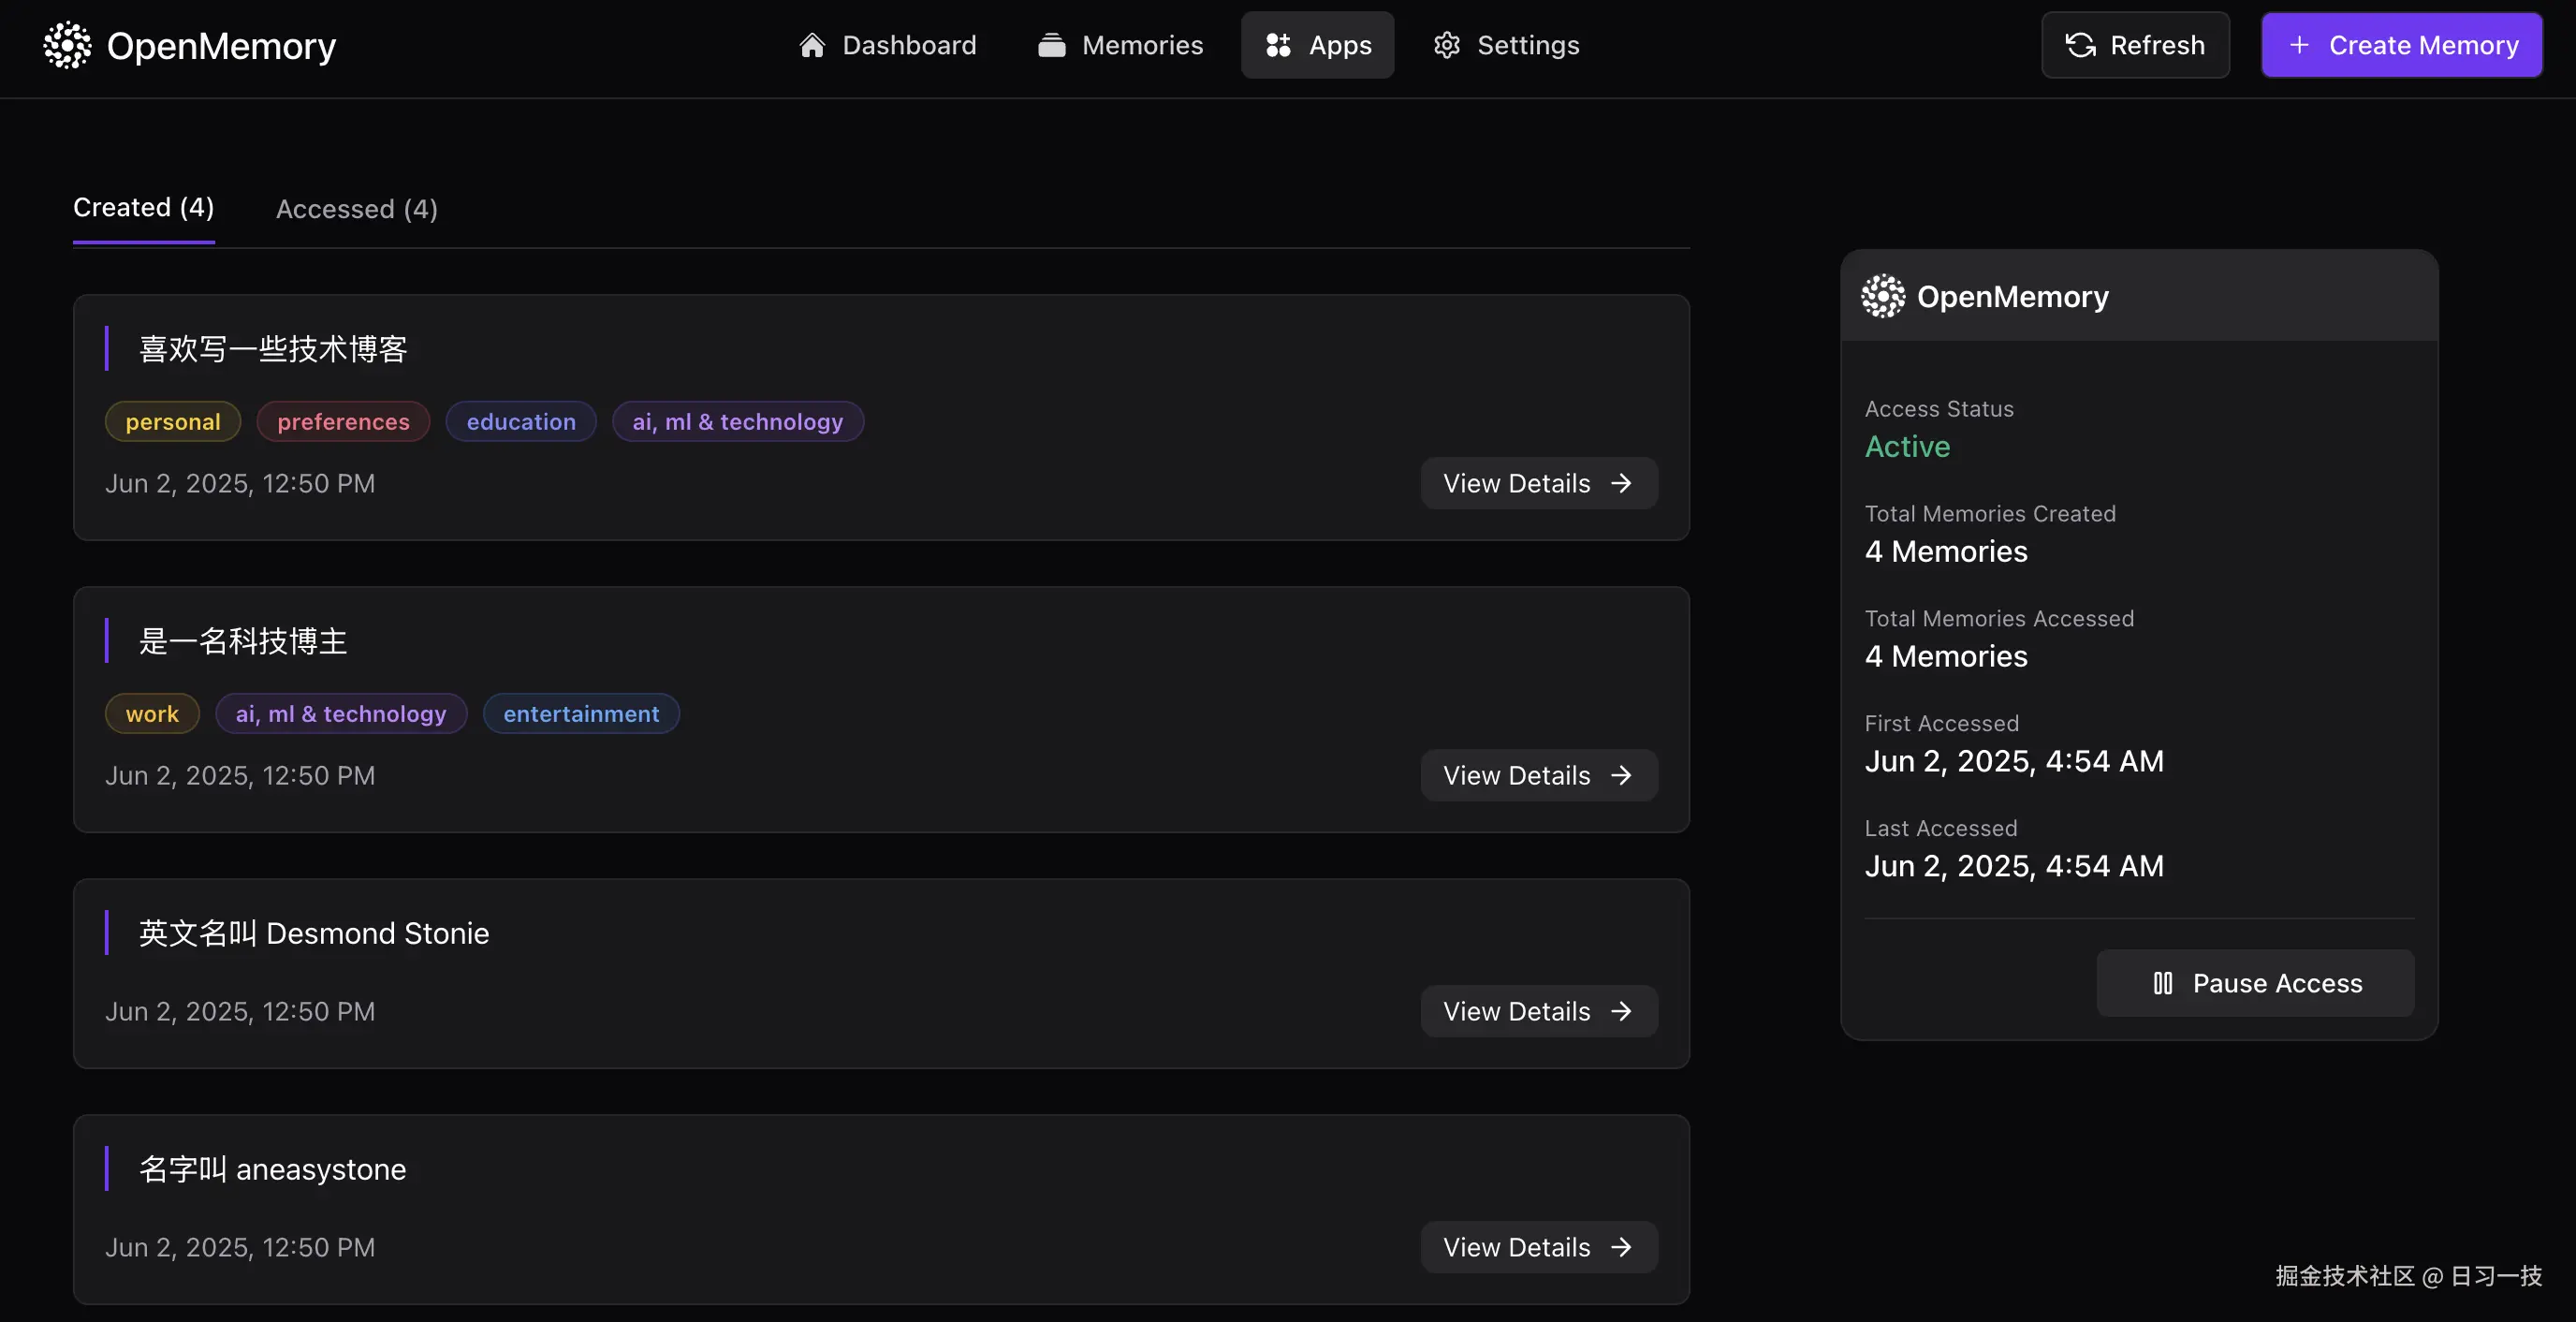Viewport: 2576px width, 1322px height.
Task: View details of 喜欢写一些技术博客 memory
Action: click(x=1538, y=483)
